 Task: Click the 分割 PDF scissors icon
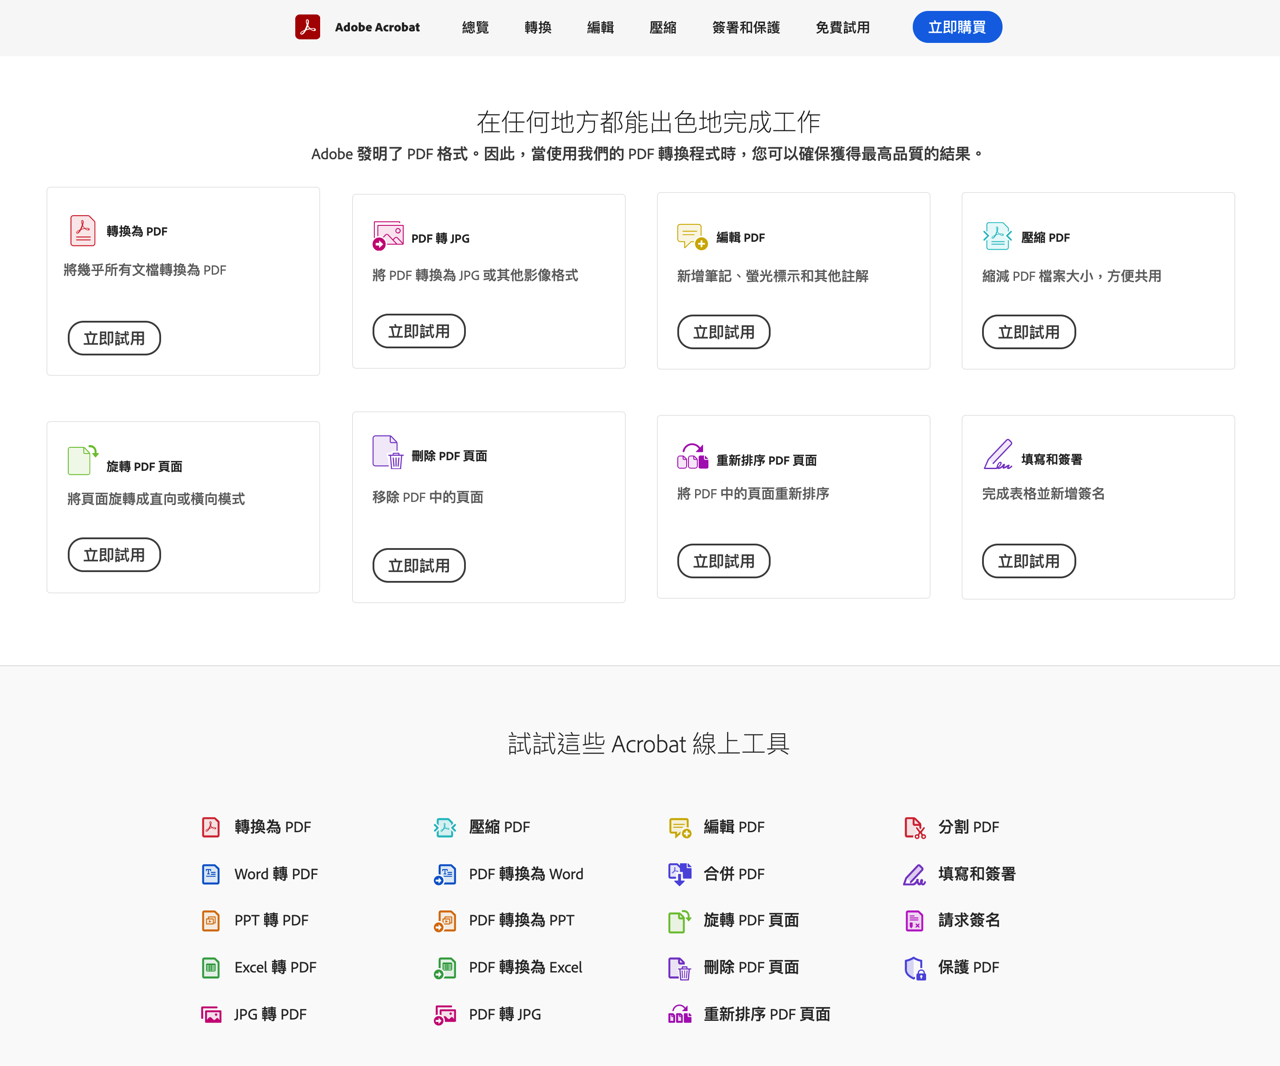[915, 827]
